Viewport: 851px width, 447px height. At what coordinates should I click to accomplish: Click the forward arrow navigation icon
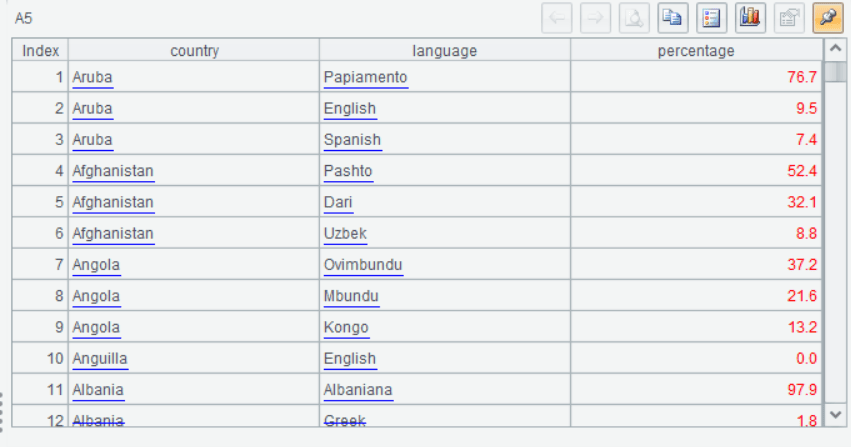click(595, 18)
